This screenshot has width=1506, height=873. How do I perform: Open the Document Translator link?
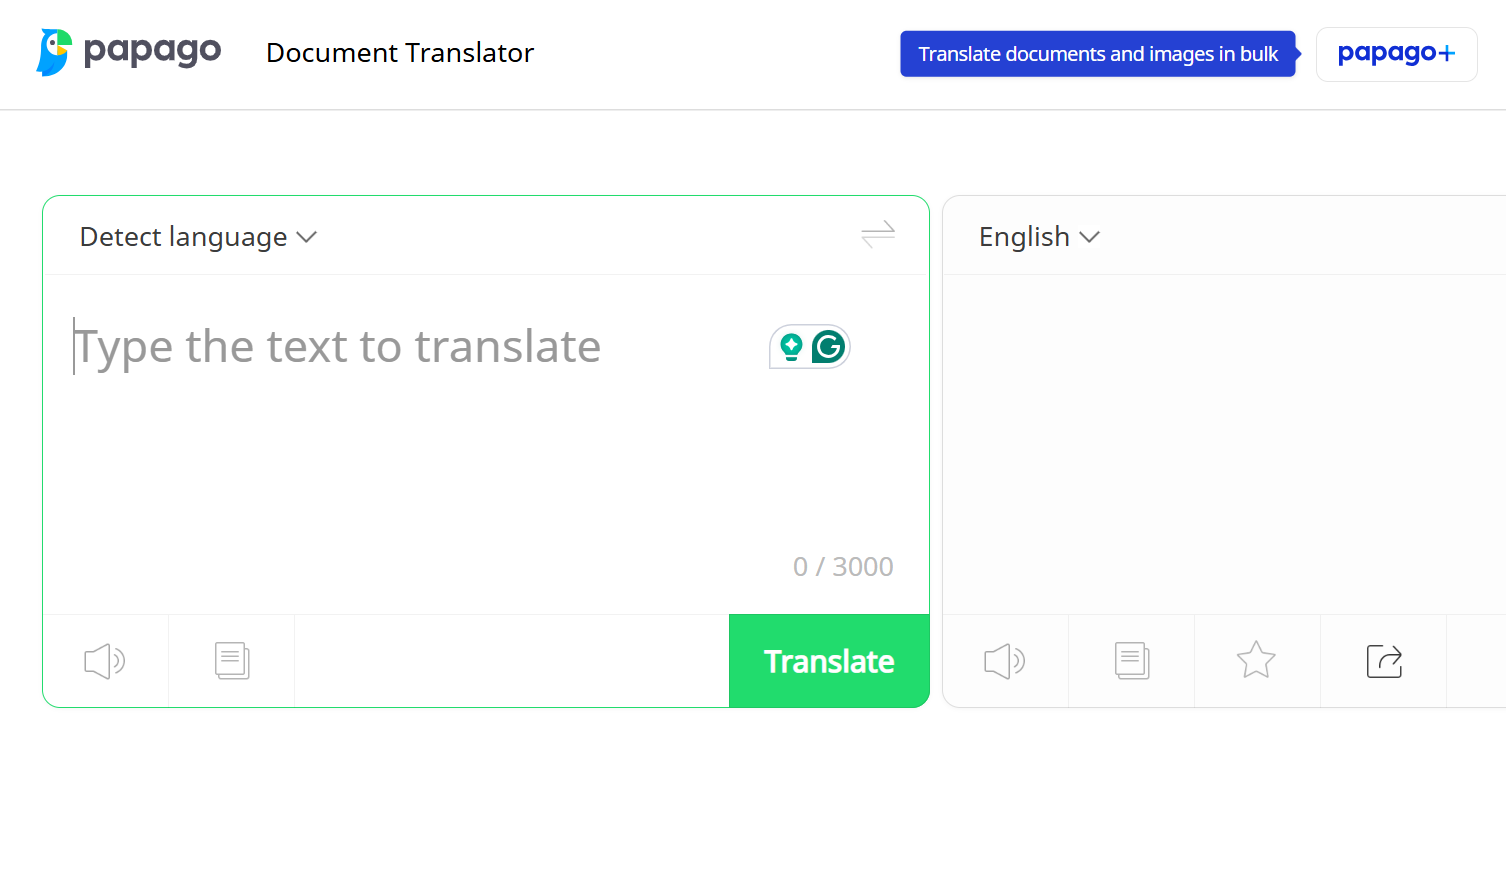coord(400,53)
